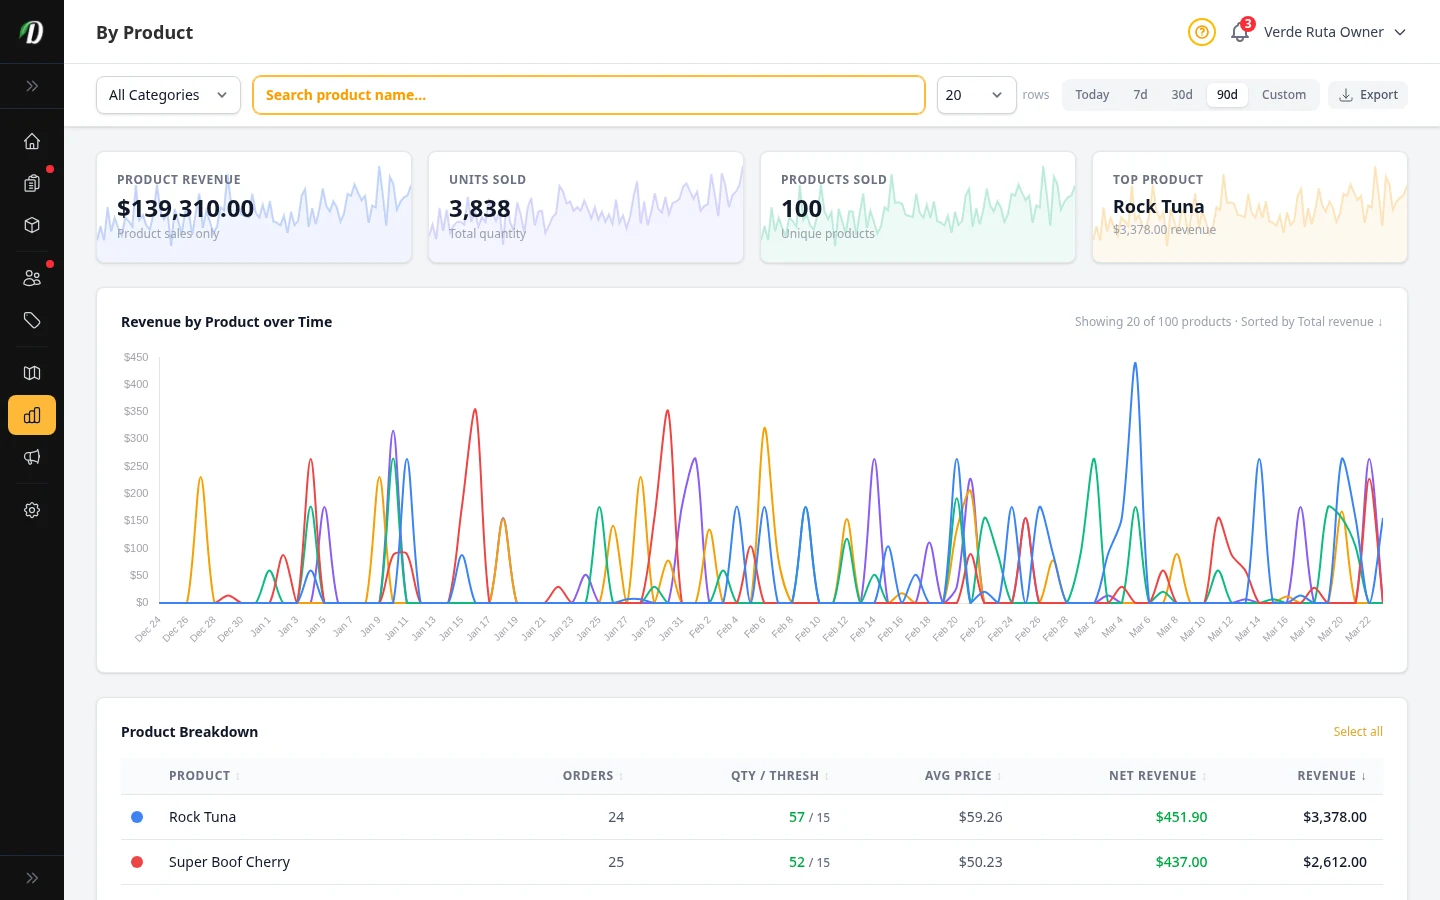Open the help question mark icon
Image resolution: width=1440 pixels, height=900 pixels.
click(x=1201, y=32)
